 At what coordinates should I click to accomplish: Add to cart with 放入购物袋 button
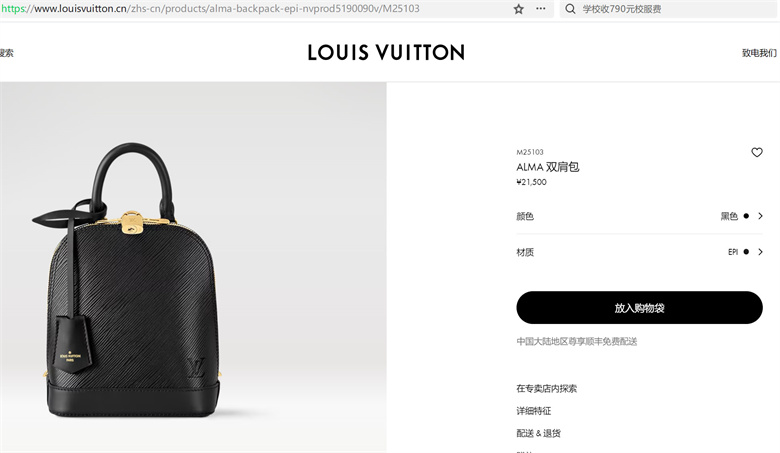(x=639, y=308)
